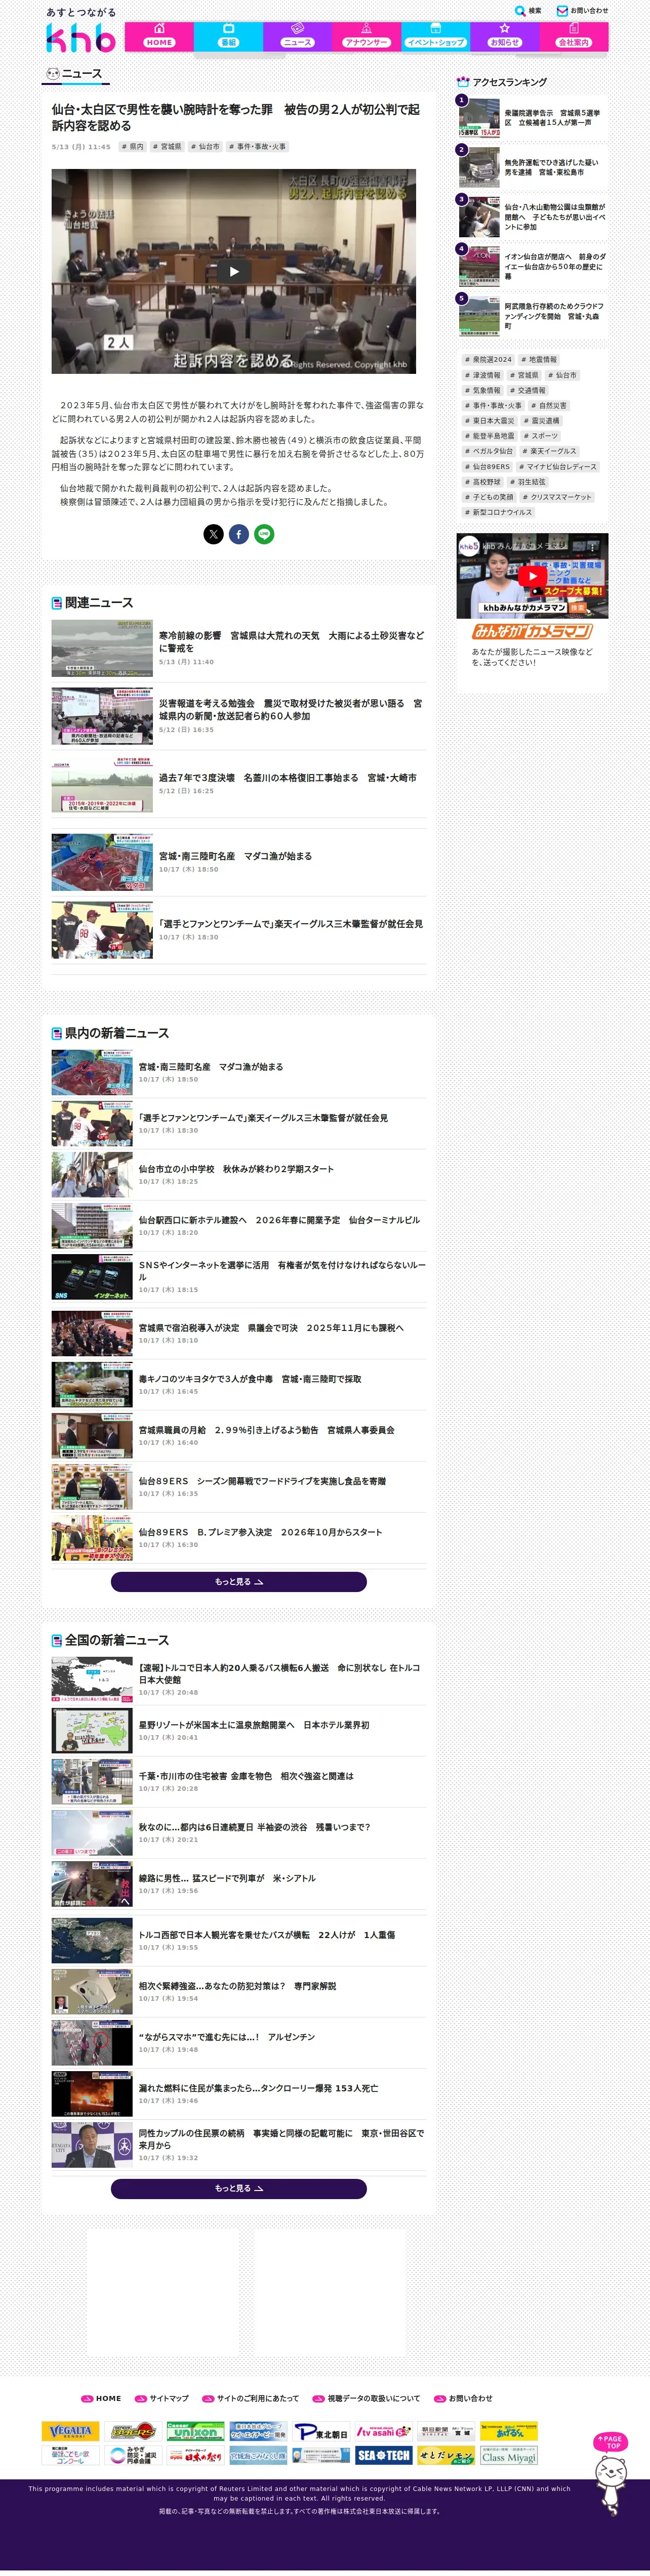Open 千葉・市川市の住宅被害 story thumbnail
The image size is (650, 2576).
pos(92,1782)
